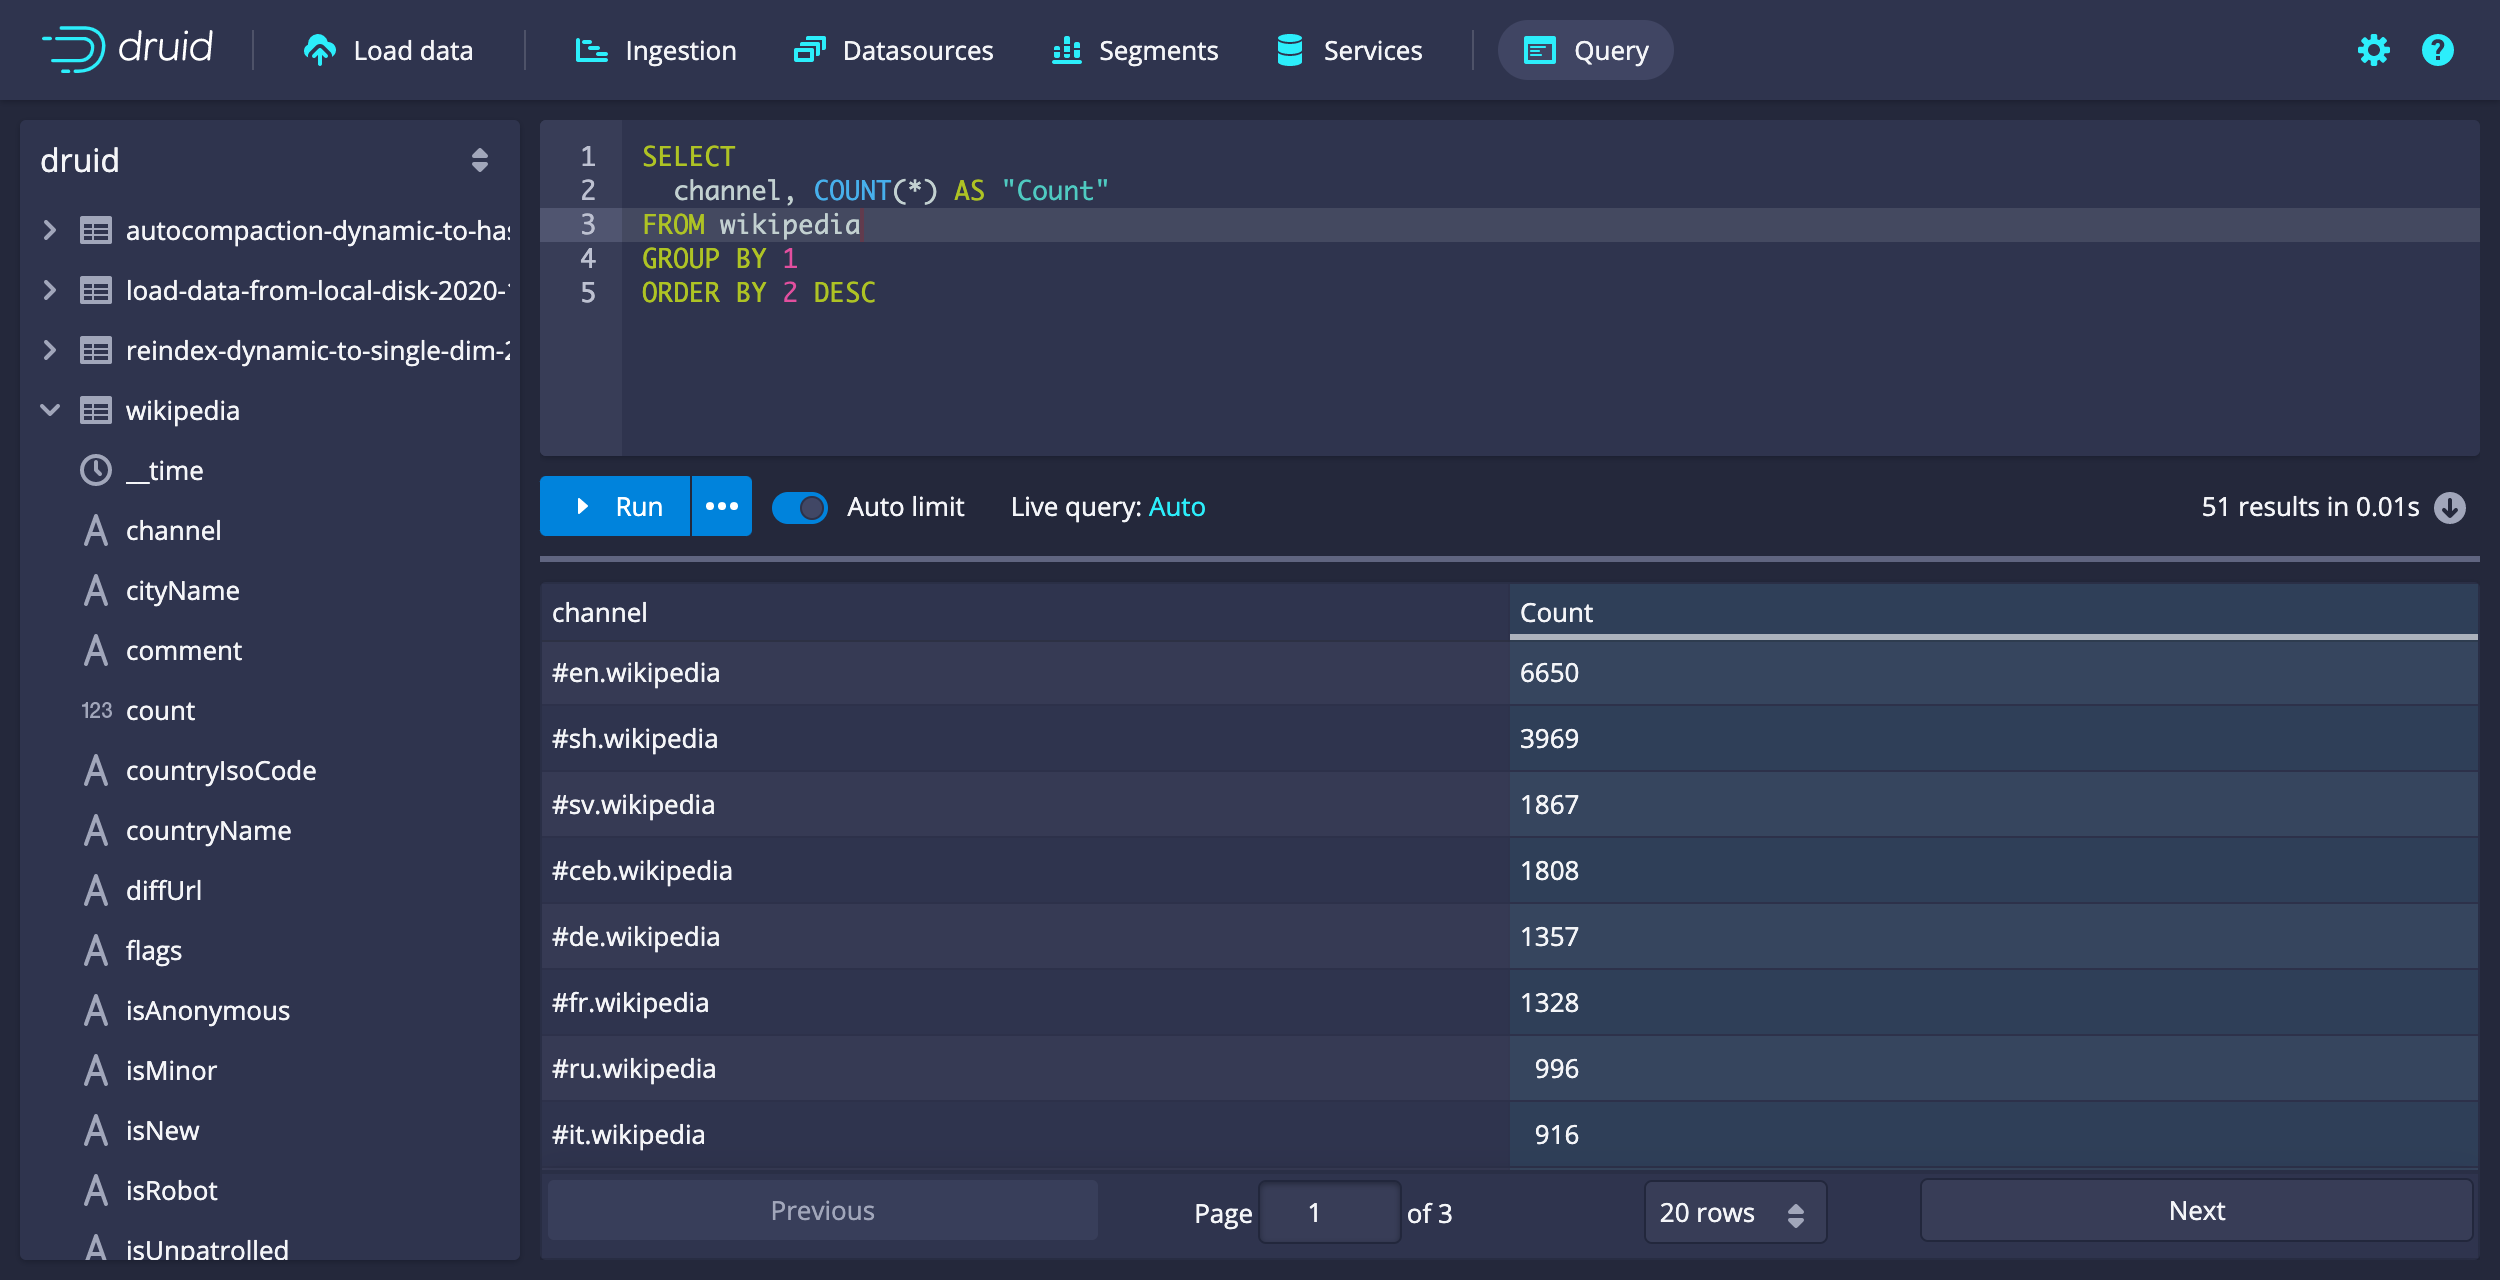Open the Load data page
Viewport: 2500px width, 1280px height.
coord(389,50)
